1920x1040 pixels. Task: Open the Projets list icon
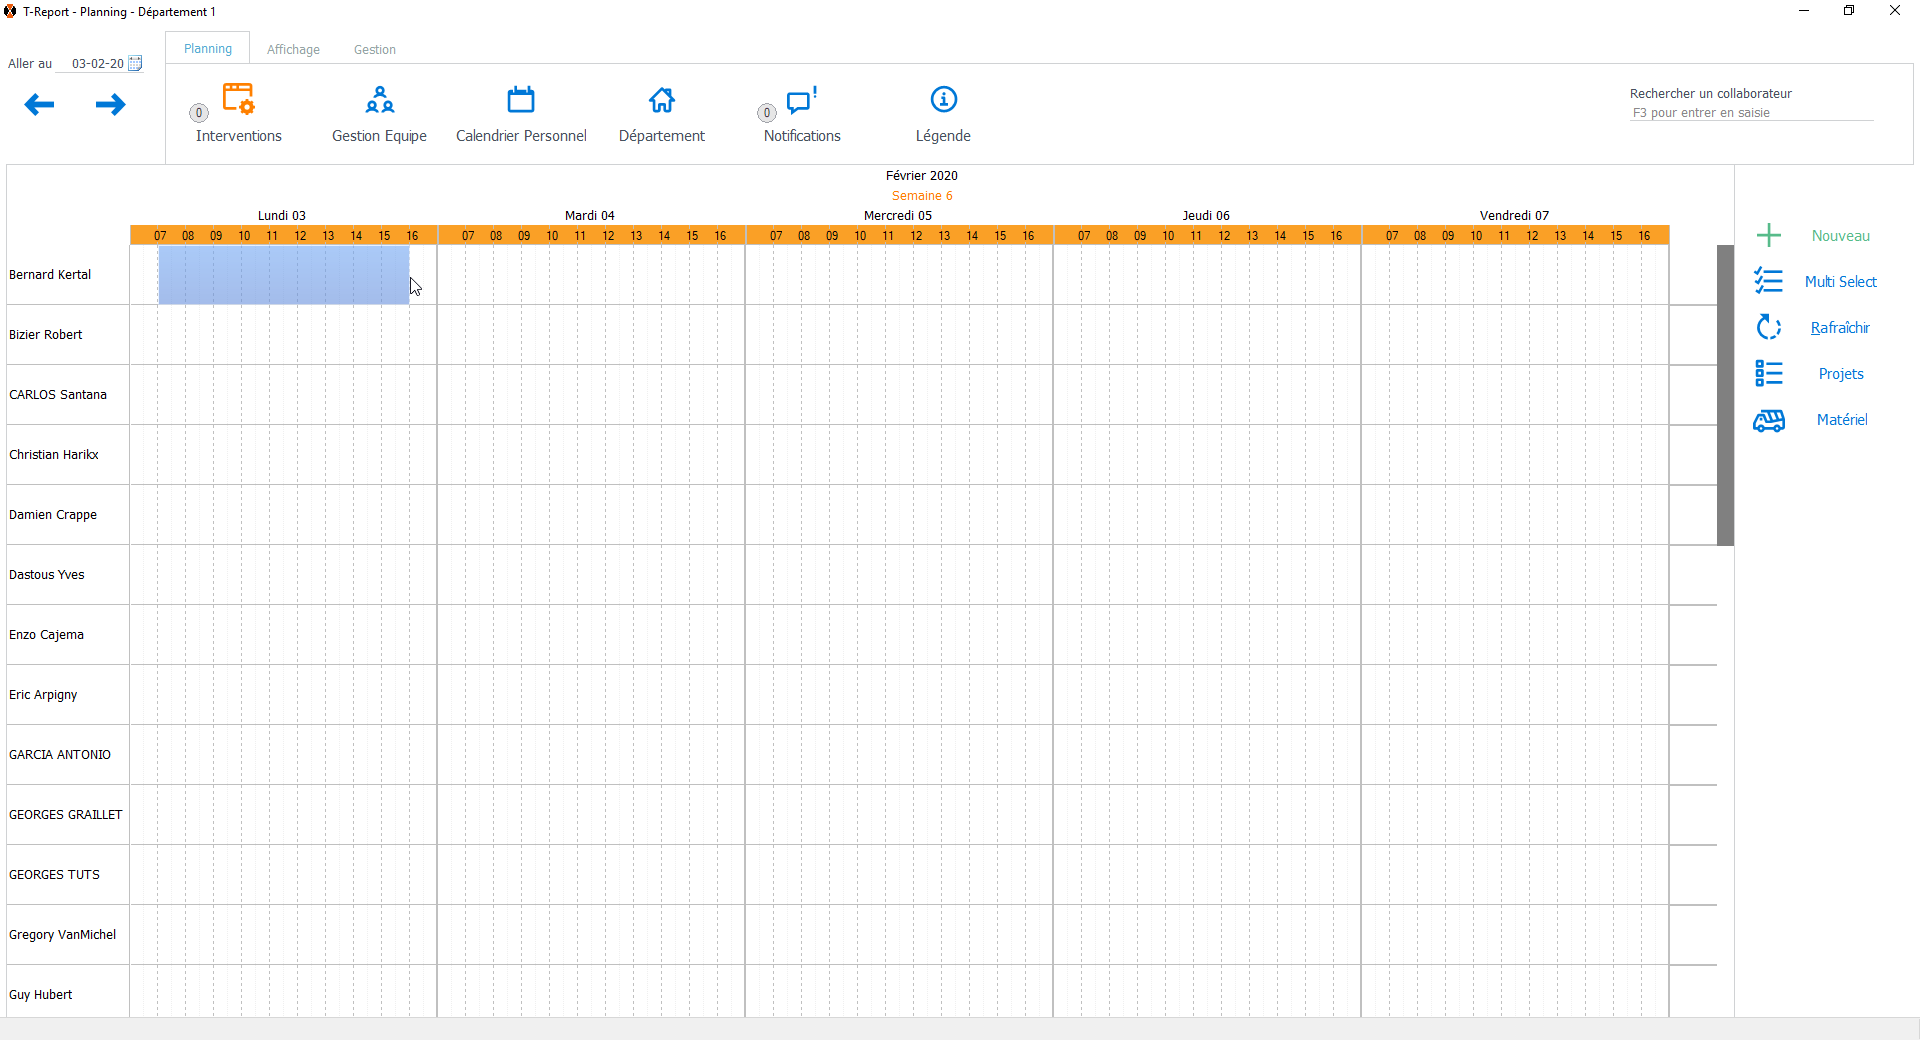[x=1769, y=374]
